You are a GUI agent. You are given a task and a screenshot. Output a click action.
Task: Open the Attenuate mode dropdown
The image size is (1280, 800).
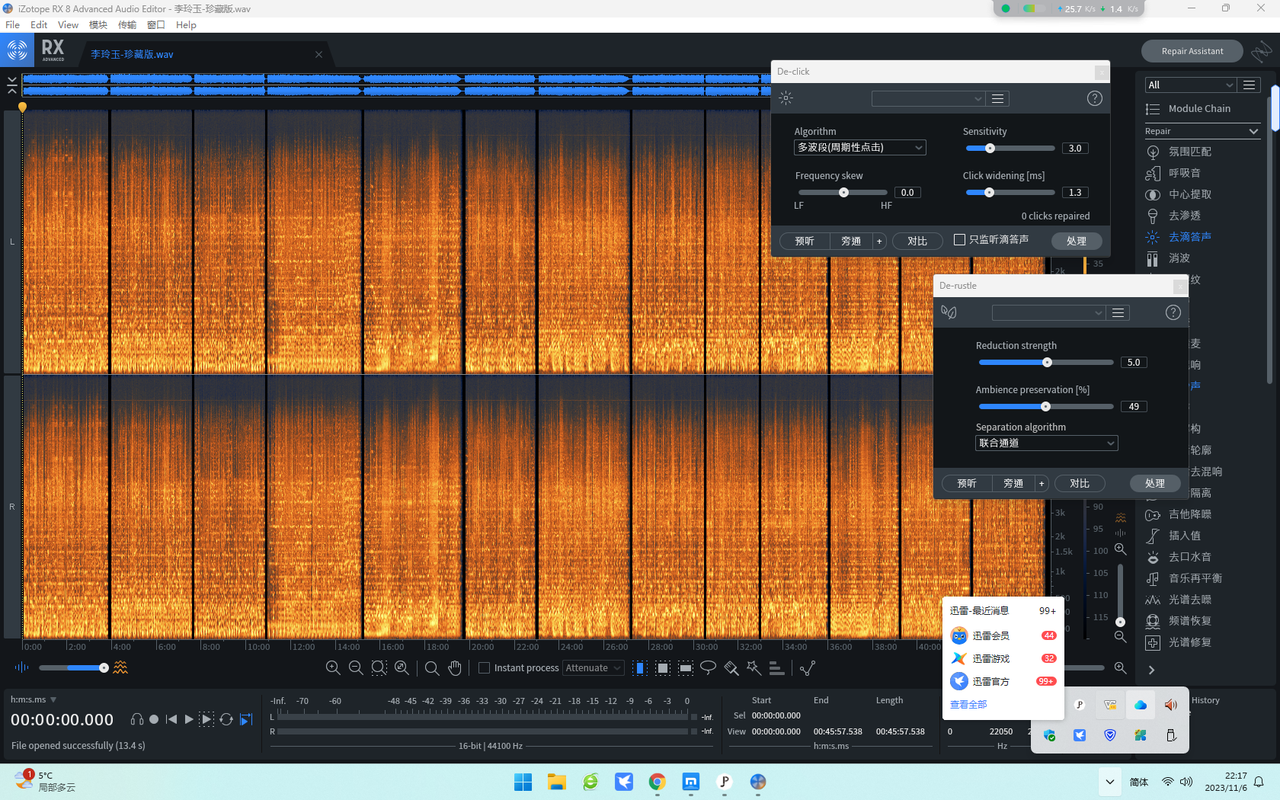pyautogui.click(x=594, y=668)
